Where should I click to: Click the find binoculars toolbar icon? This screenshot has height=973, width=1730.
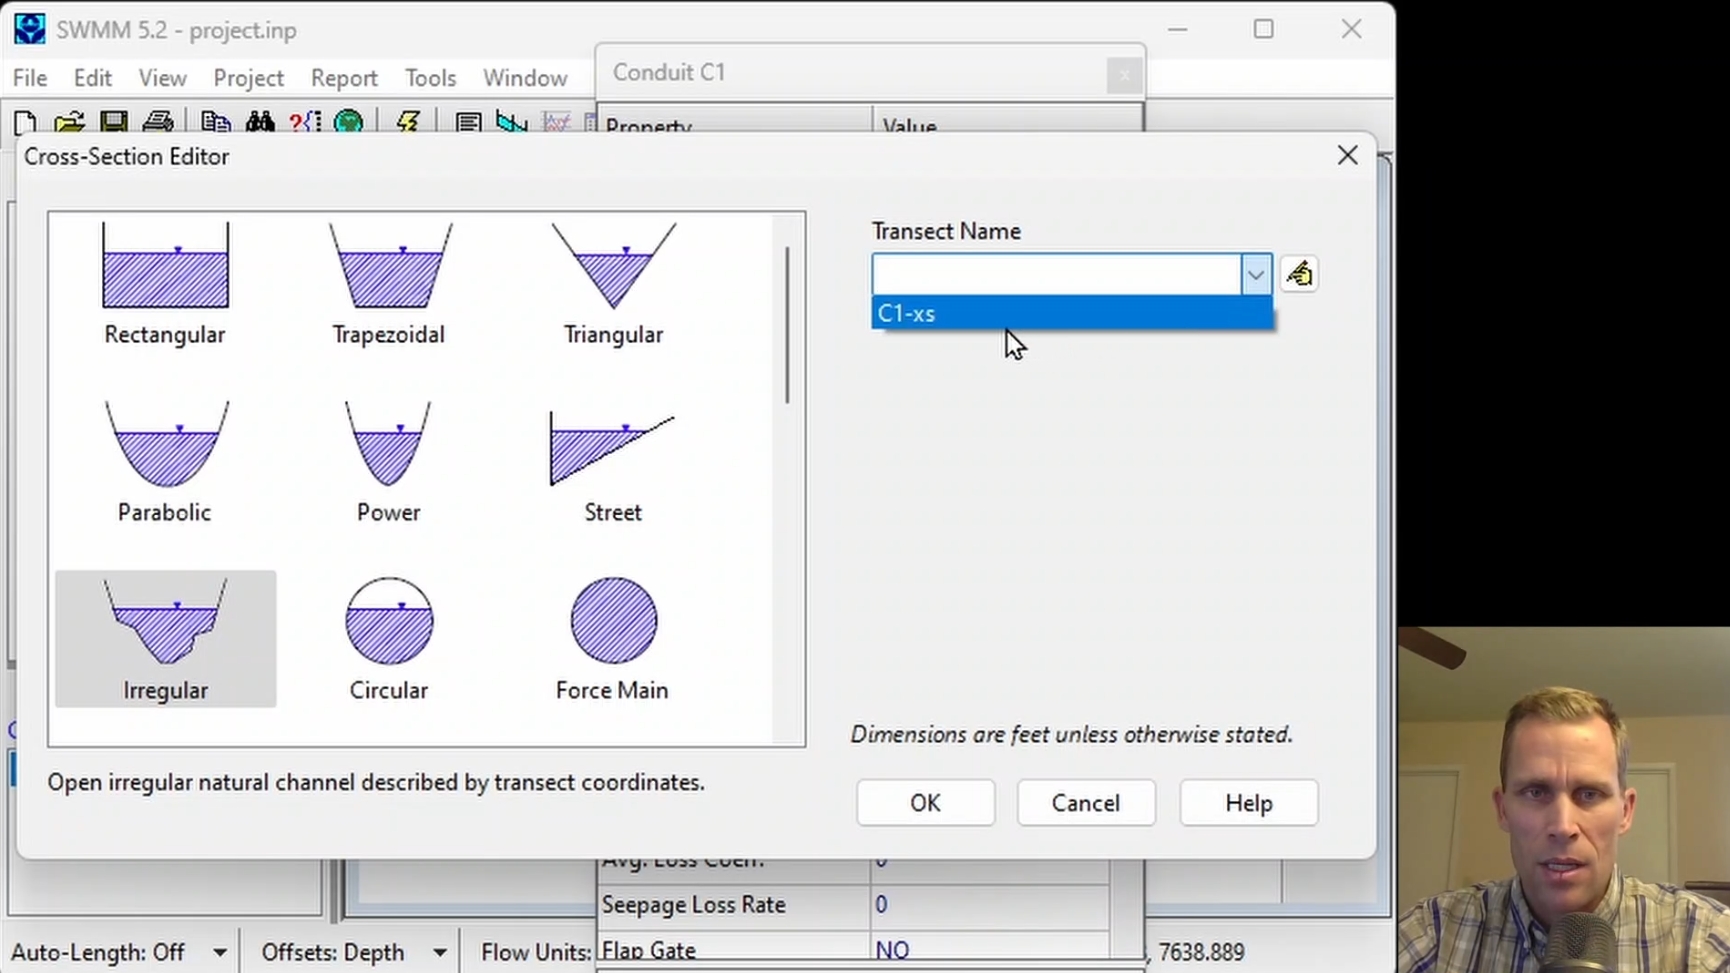(x=260, y=122)
